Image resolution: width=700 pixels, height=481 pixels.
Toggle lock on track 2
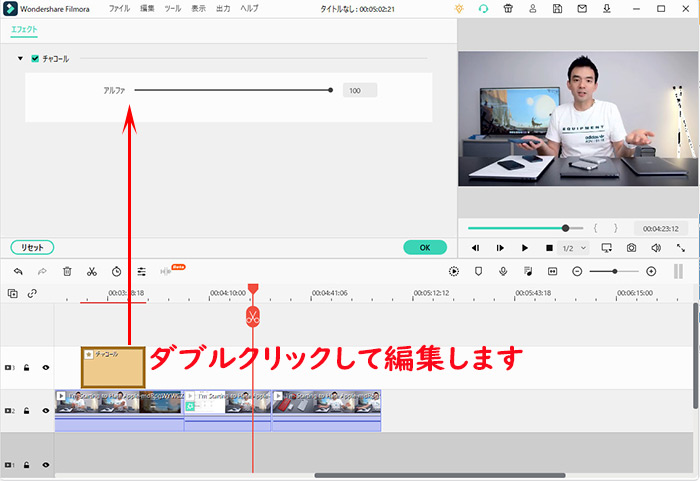pyautogui.click(x=27, y=410)
